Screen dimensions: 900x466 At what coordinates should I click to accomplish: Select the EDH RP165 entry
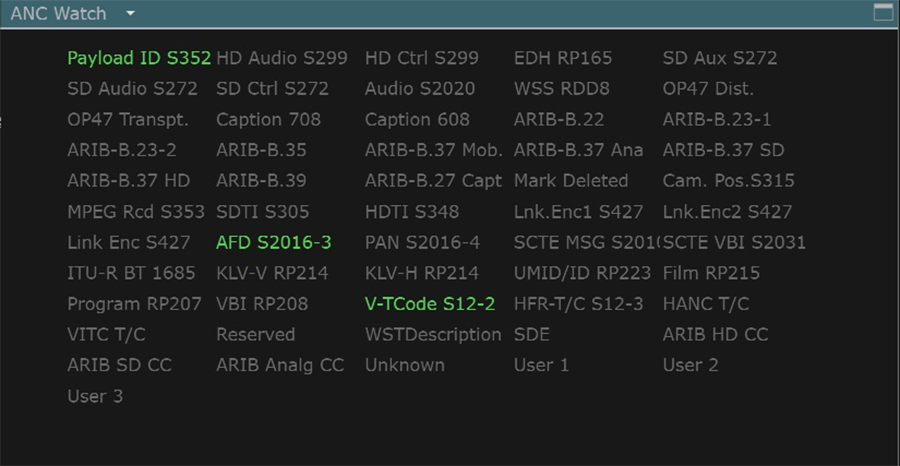click(x=563, y=58)
